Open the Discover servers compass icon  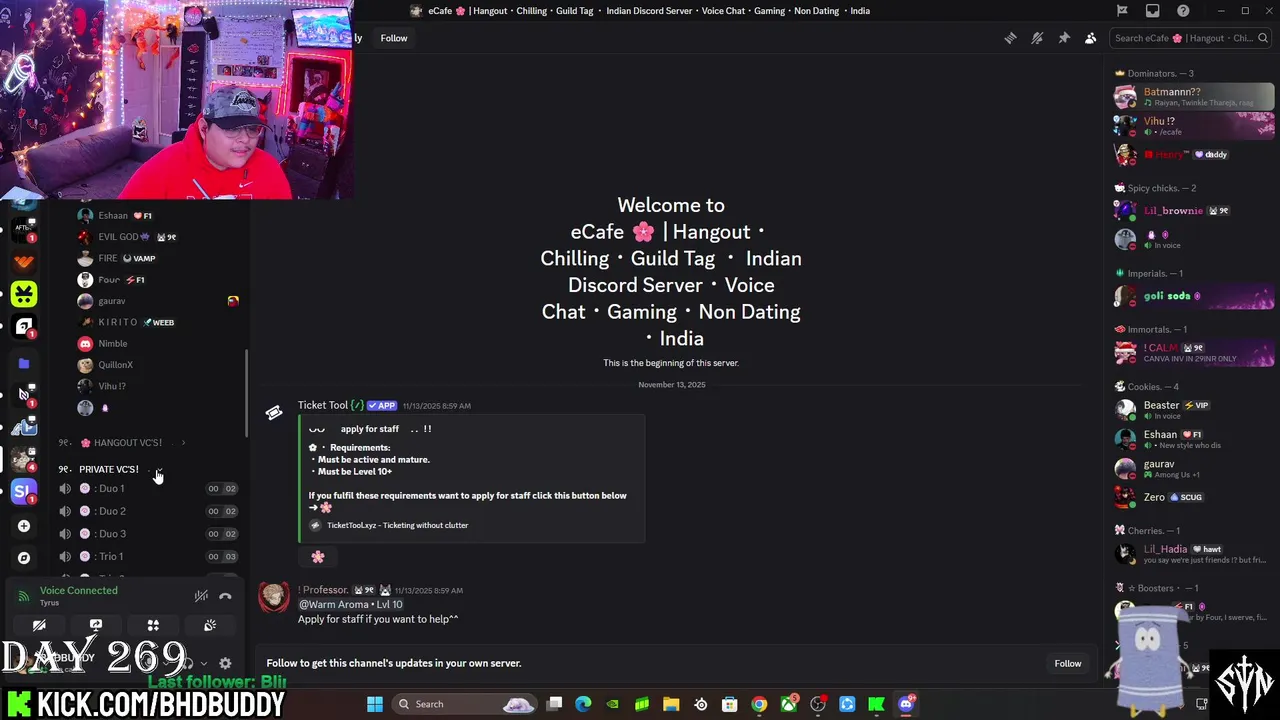click(24, 558)
